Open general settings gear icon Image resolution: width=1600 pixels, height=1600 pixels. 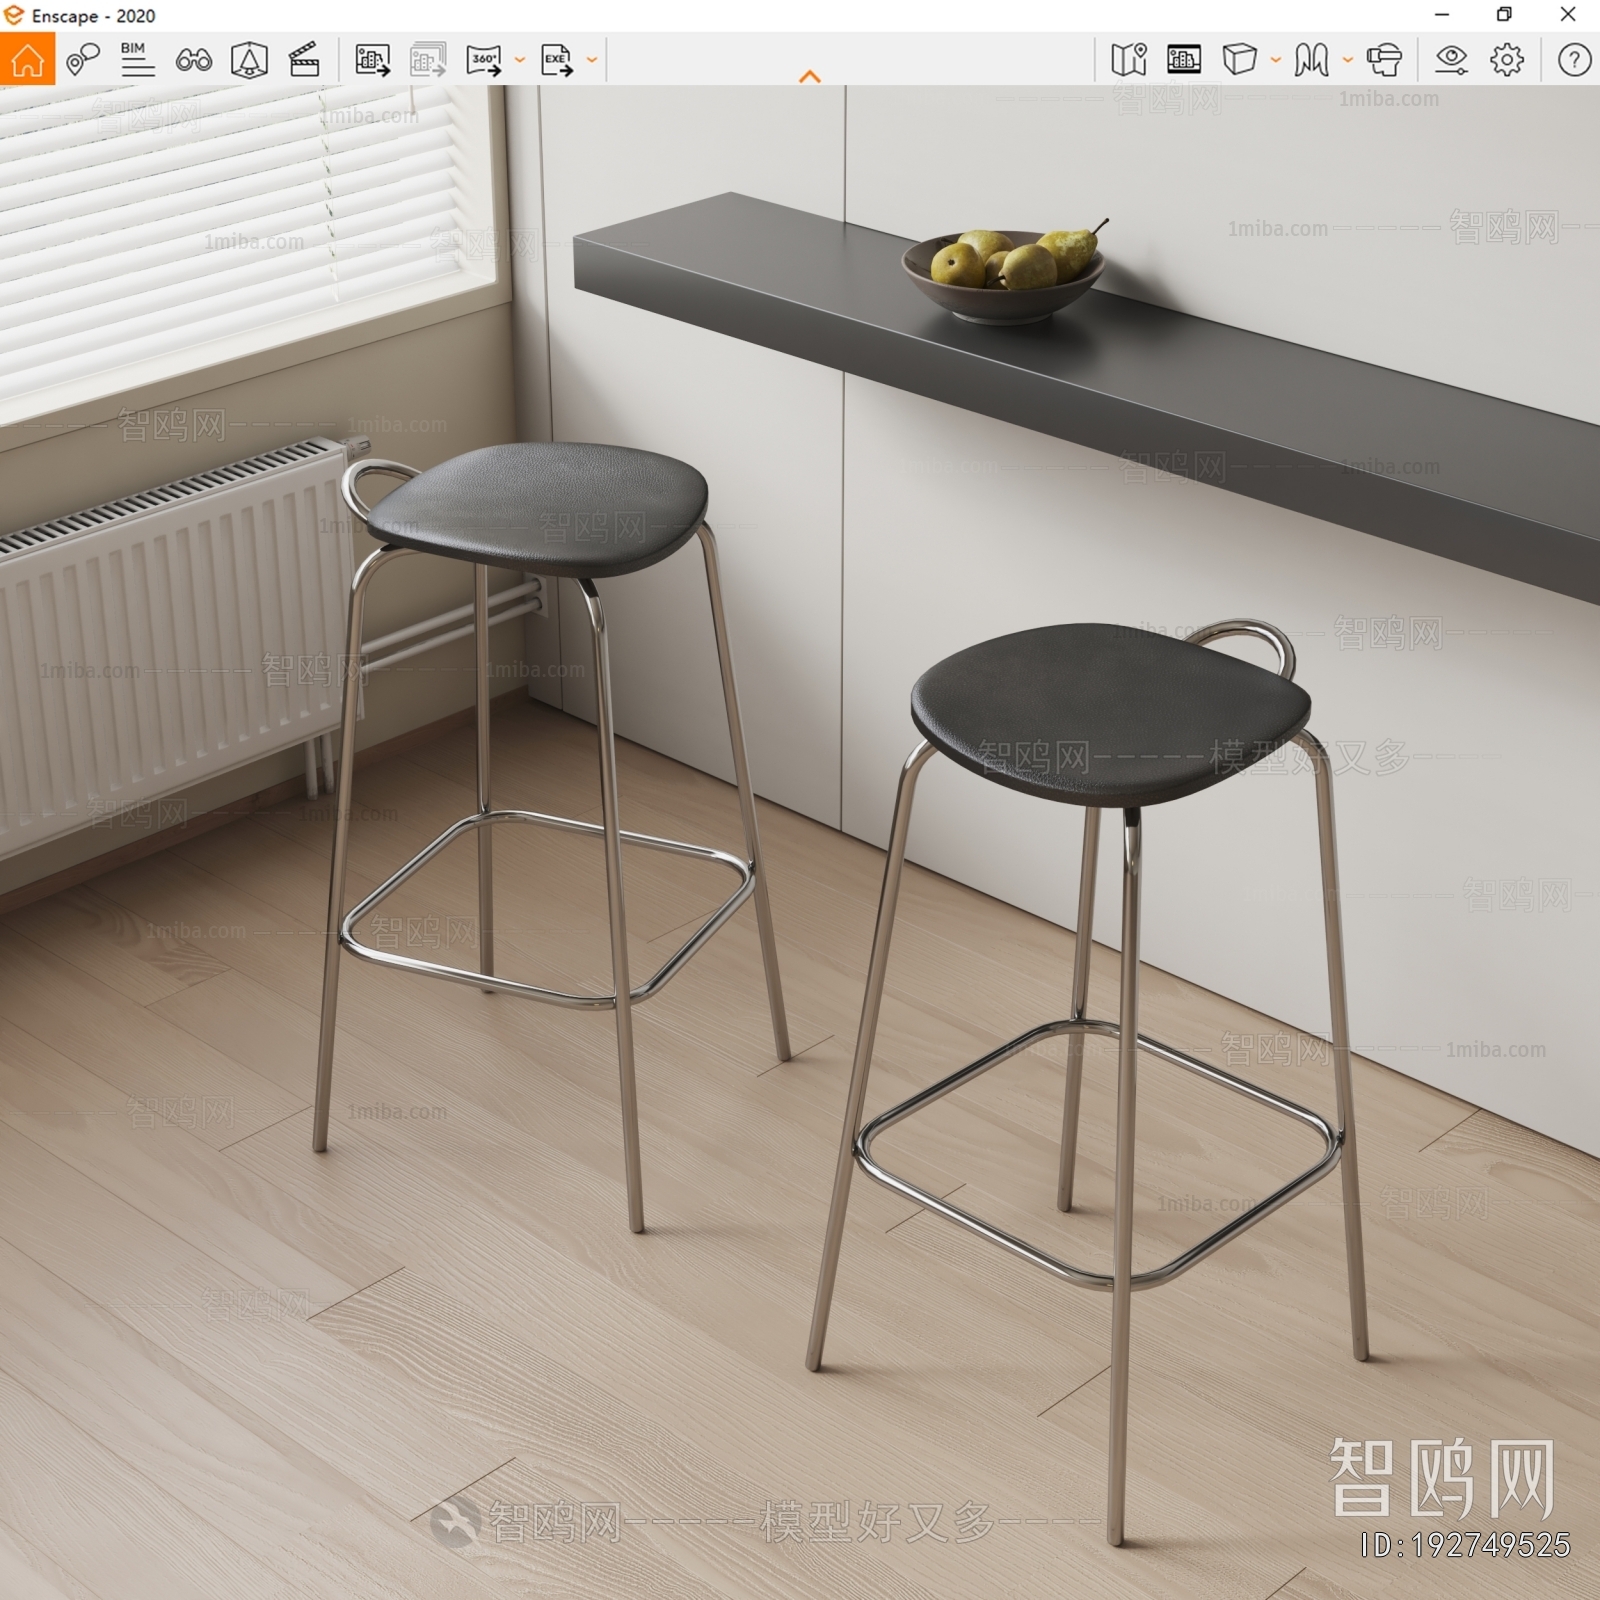[1507, 60]
